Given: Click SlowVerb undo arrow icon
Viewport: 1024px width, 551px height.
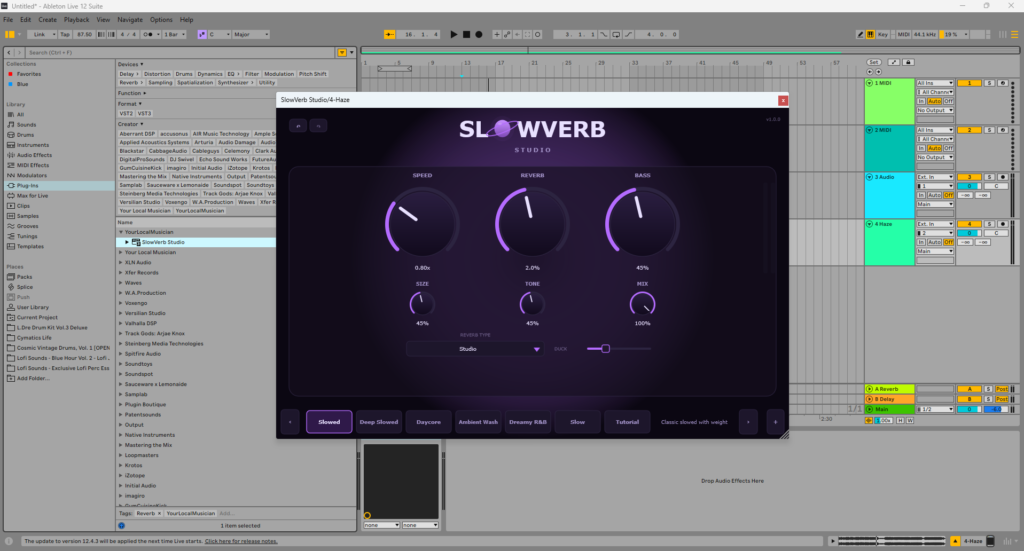Looking at the screenshot, I should 298,125.
